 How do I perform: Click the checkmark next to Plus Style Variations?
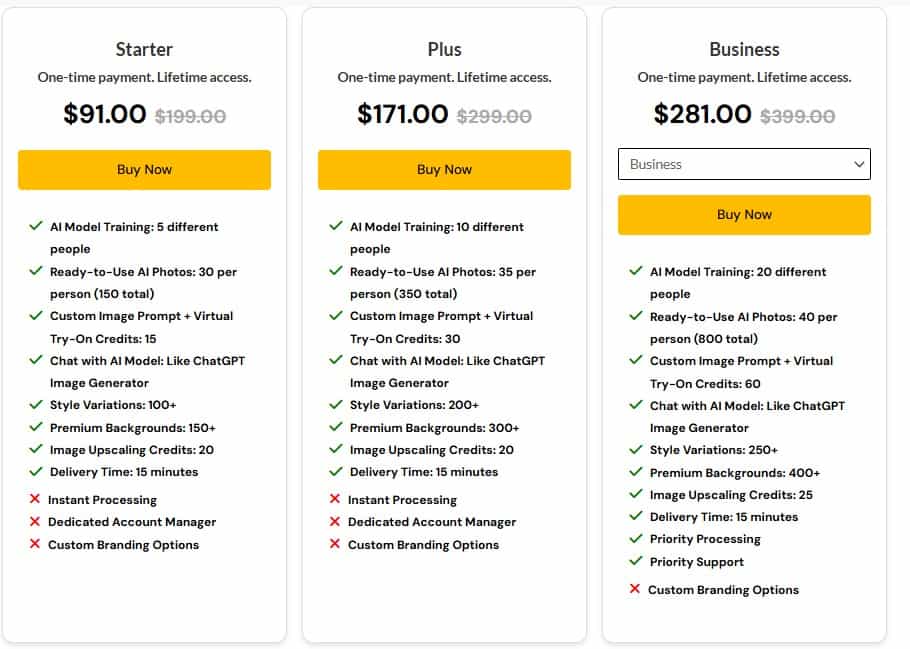tap(335, 405)
